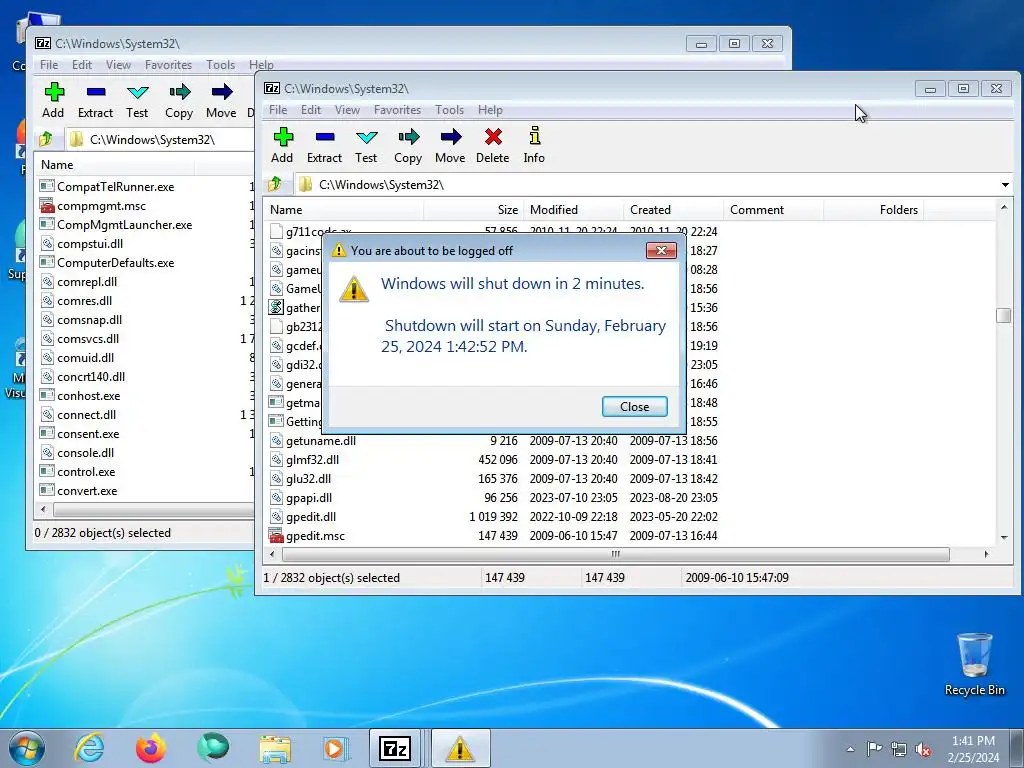Viewport: 1024px width, 768px height.
Task: Open the Start menu
Action: coord(27,748)
